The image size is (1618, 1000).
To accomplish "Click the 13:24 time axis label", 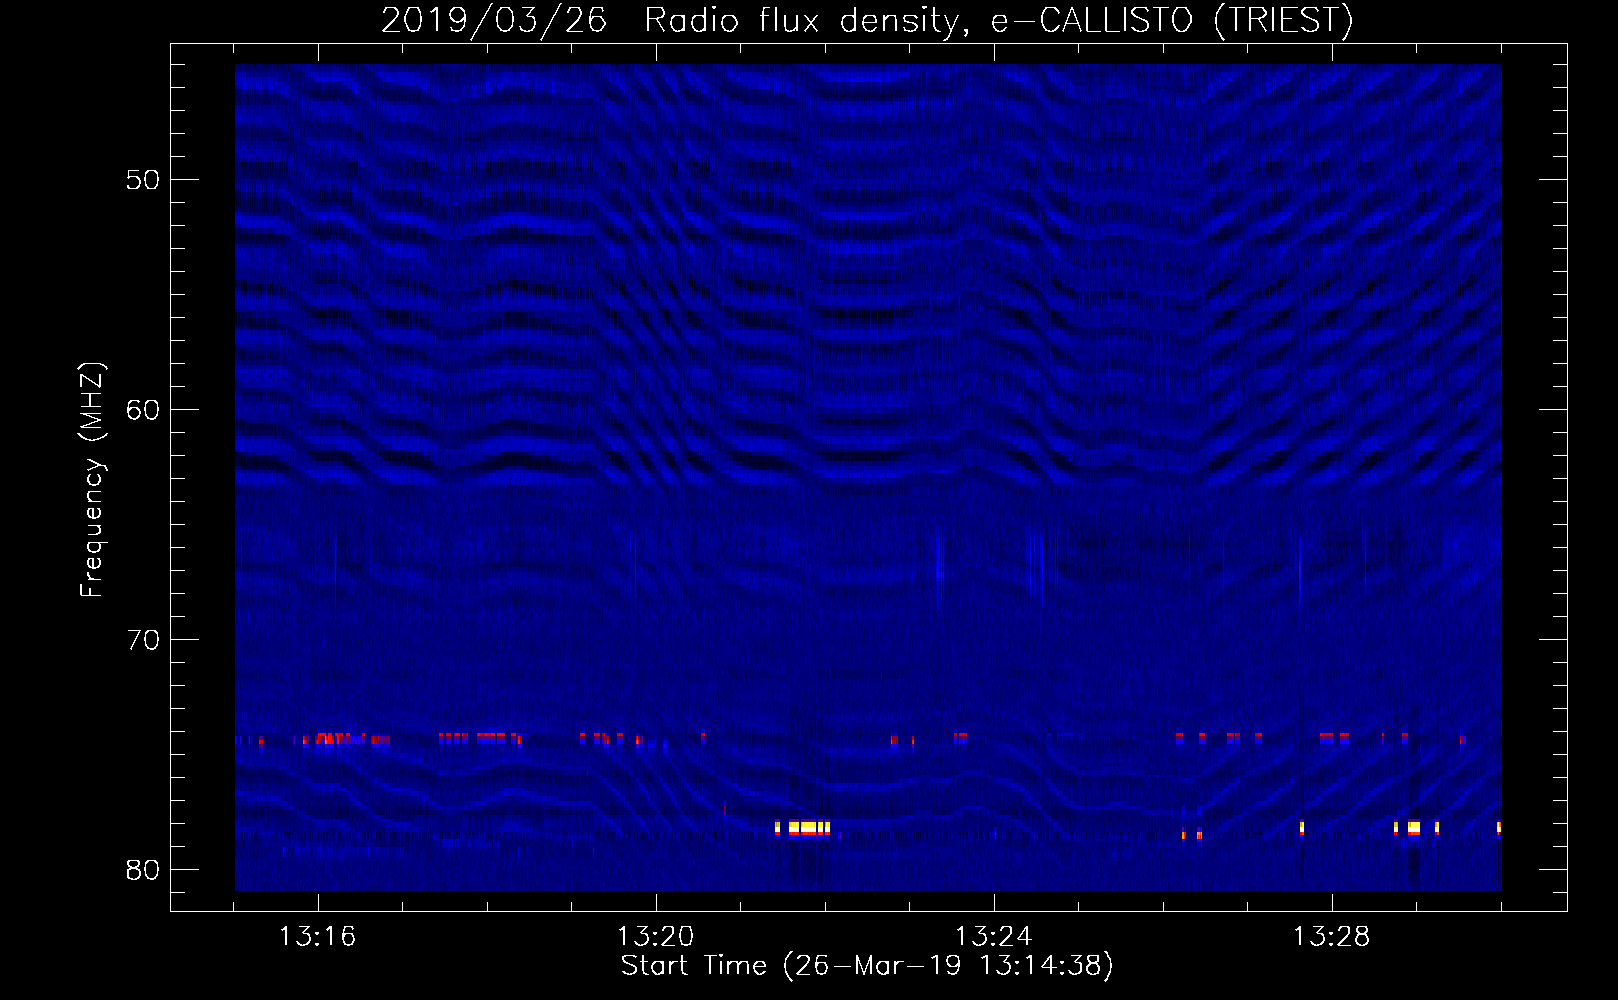I will tap(993, 937).
